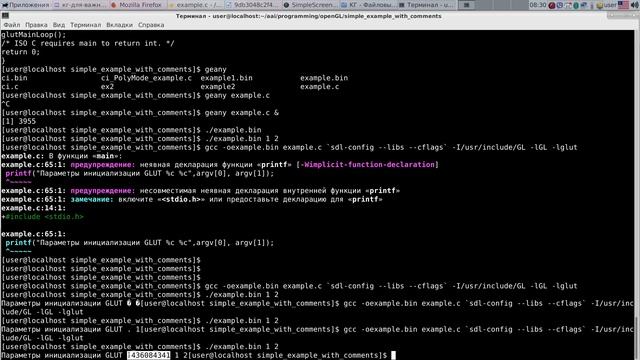Screen dimensions: 640x360
Task: Click the example2 filename in the listing
Action: (218, 87)
